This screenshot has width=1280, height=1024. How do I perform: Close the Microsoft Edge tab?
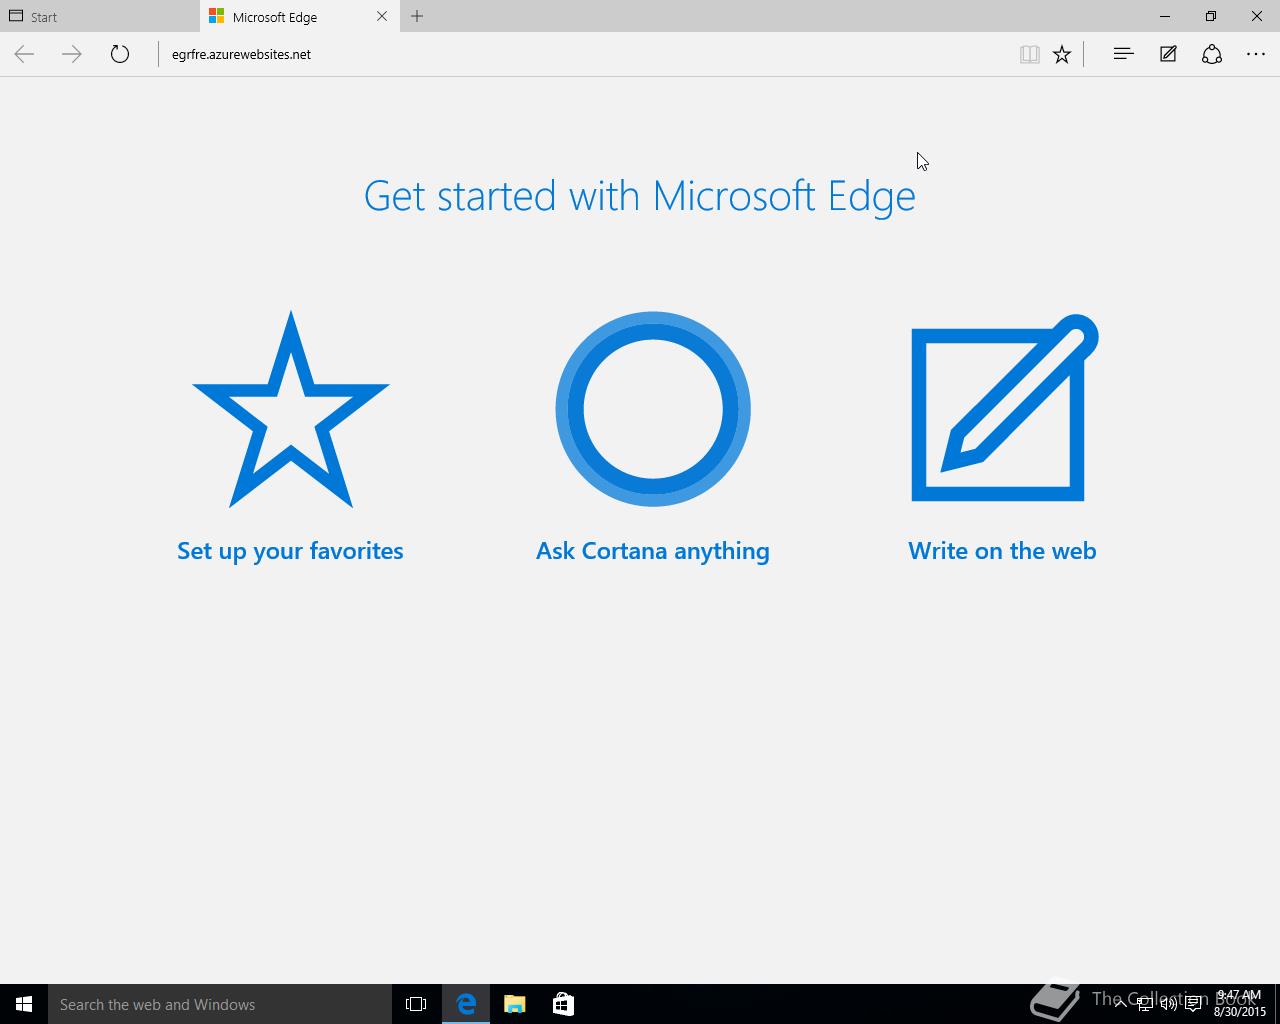point(382,16)
